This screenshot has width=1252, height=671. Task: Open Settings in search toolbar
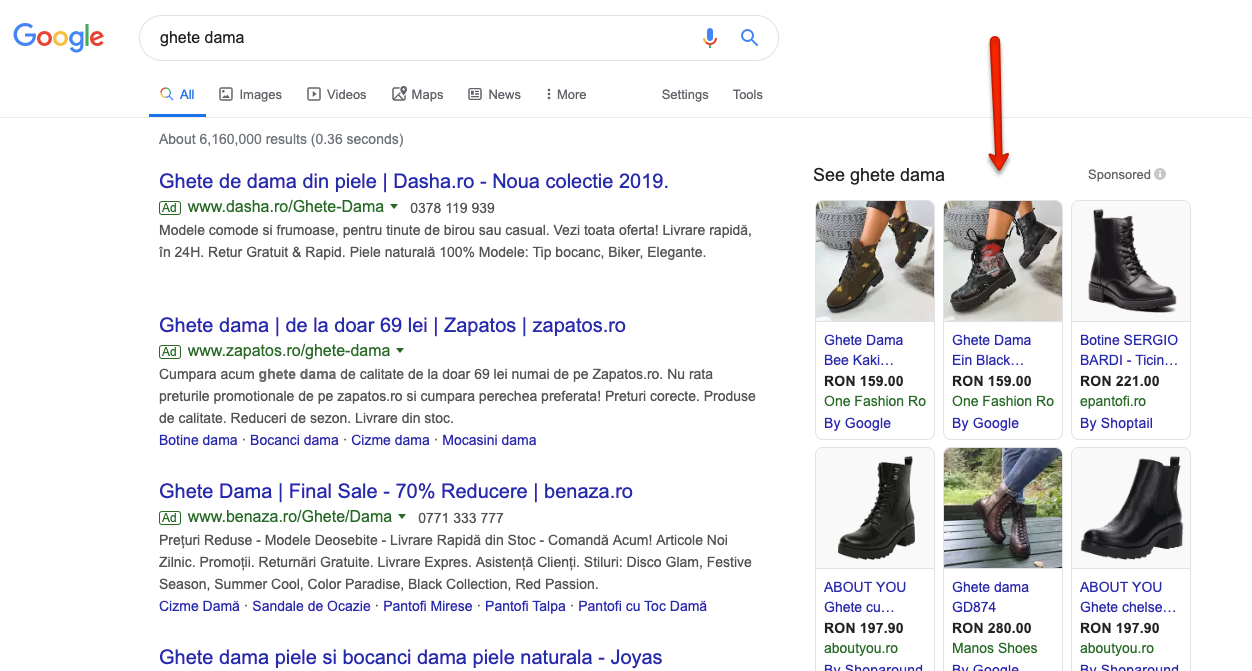pyautogui.click(x=685, y=94)
